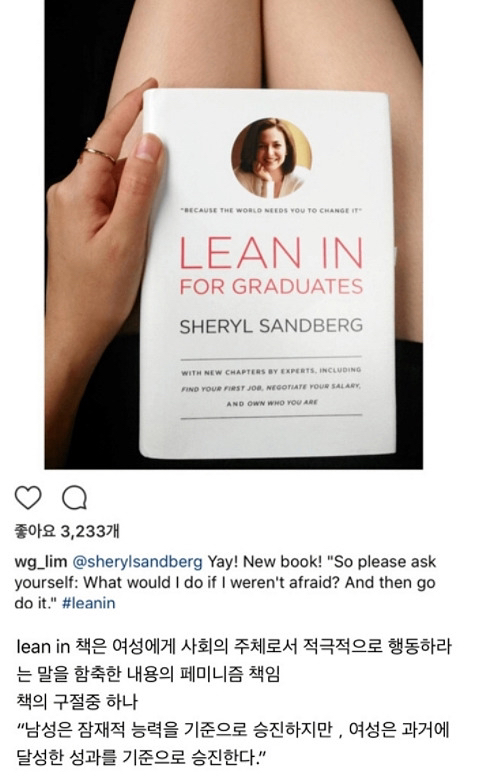The height and width of the screenshot is (784, 485).
Task: Click the gold ring on the finger
Action: pyautogui.click(x=99, y=152)
